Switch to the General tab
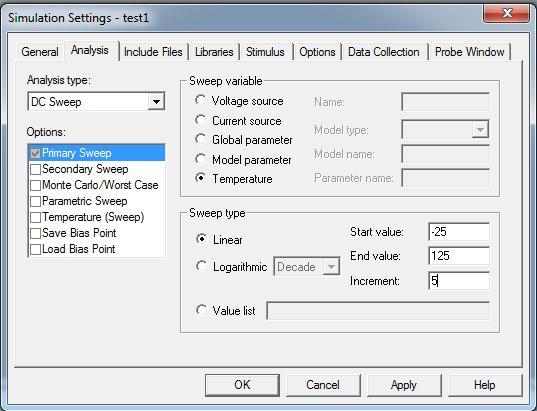The height and width of the screenshot is (411, 537). 40,52
